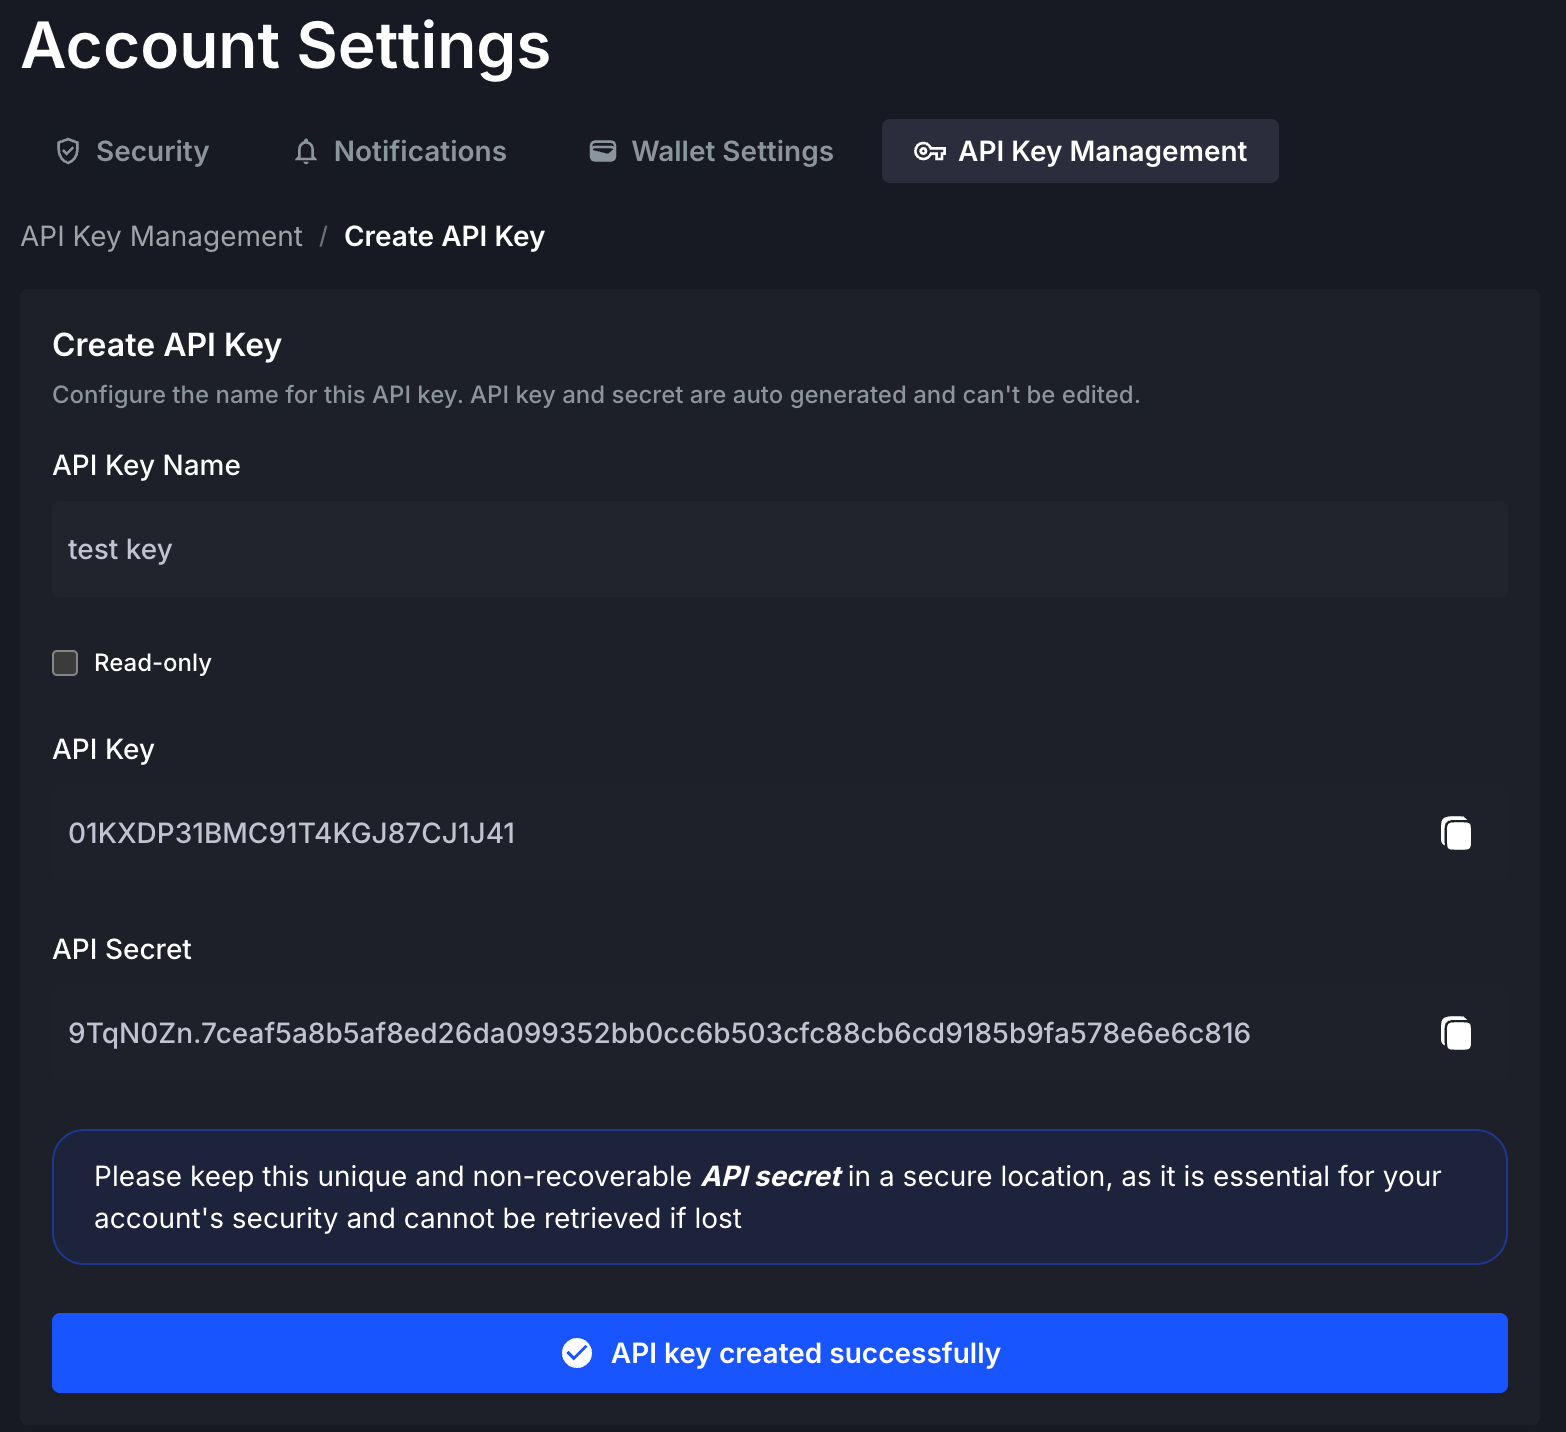Viewport: 1566px width, 1432px height.
Task: Click the API Secret field label
Action: 122,949
